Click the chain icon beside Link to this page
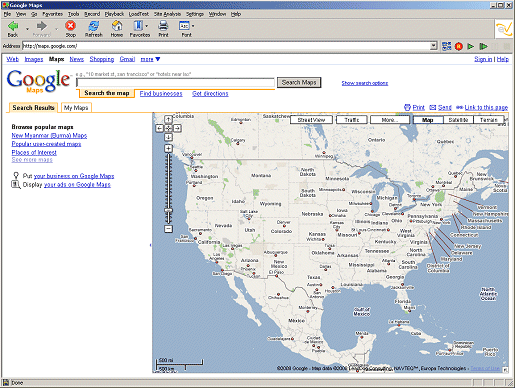 click(460, 107)
